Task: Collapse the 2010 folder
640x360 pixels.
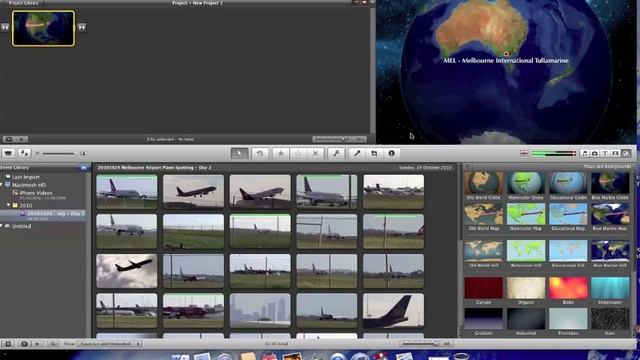Action: [x=8, y=205]
